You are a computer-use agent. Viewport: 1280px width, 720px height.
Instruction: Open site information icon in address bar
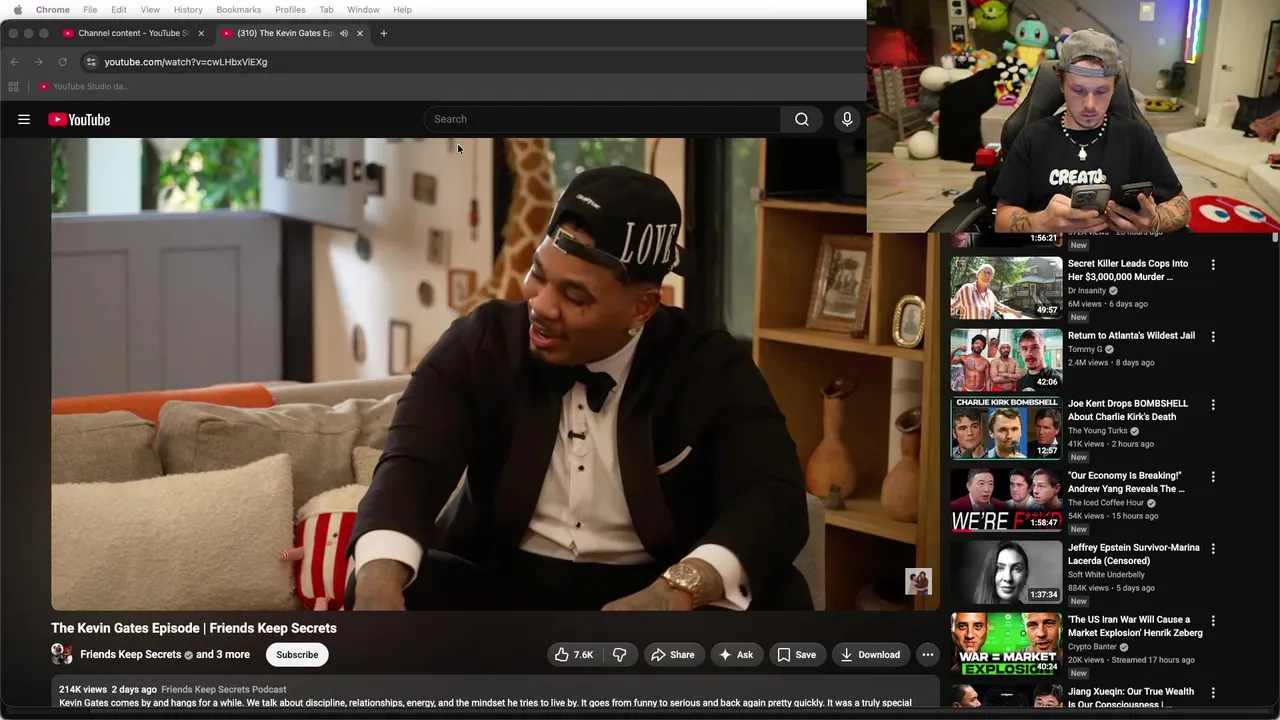pos(91,62)
